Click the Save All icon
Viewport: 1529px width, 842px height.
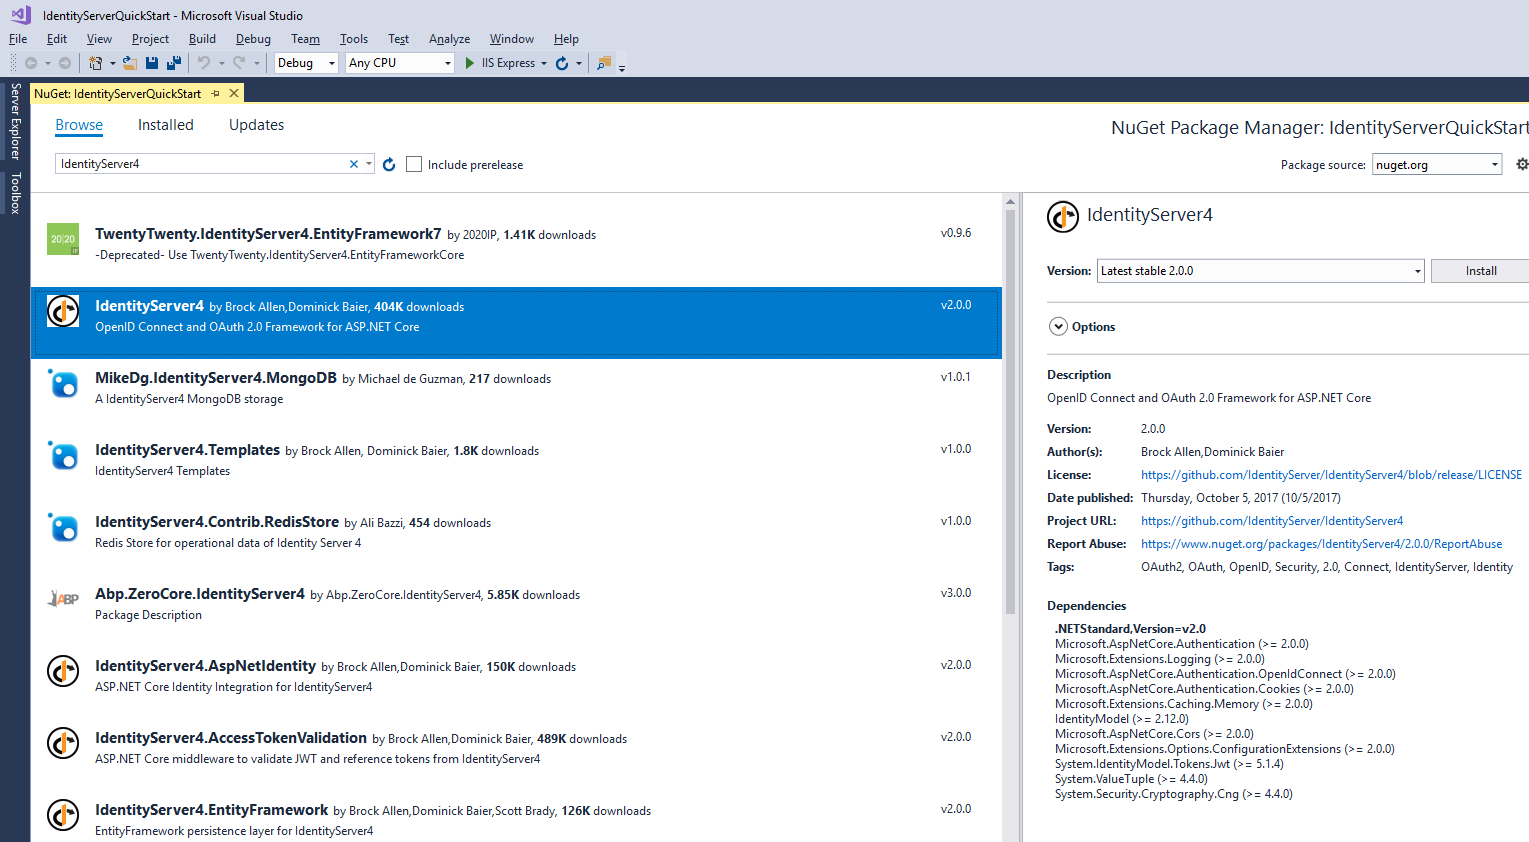point(174,63)
